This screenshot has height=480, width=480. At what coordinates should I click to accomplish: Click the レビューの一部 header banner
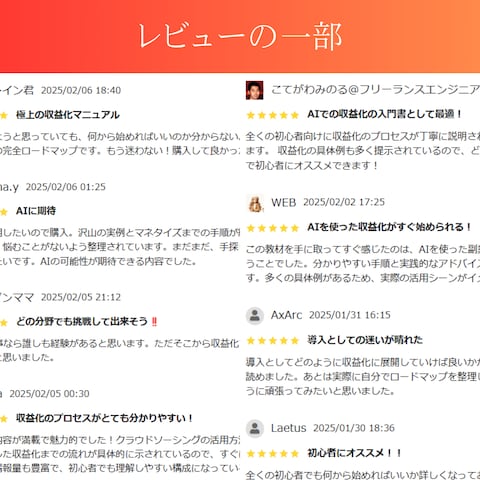240,36
